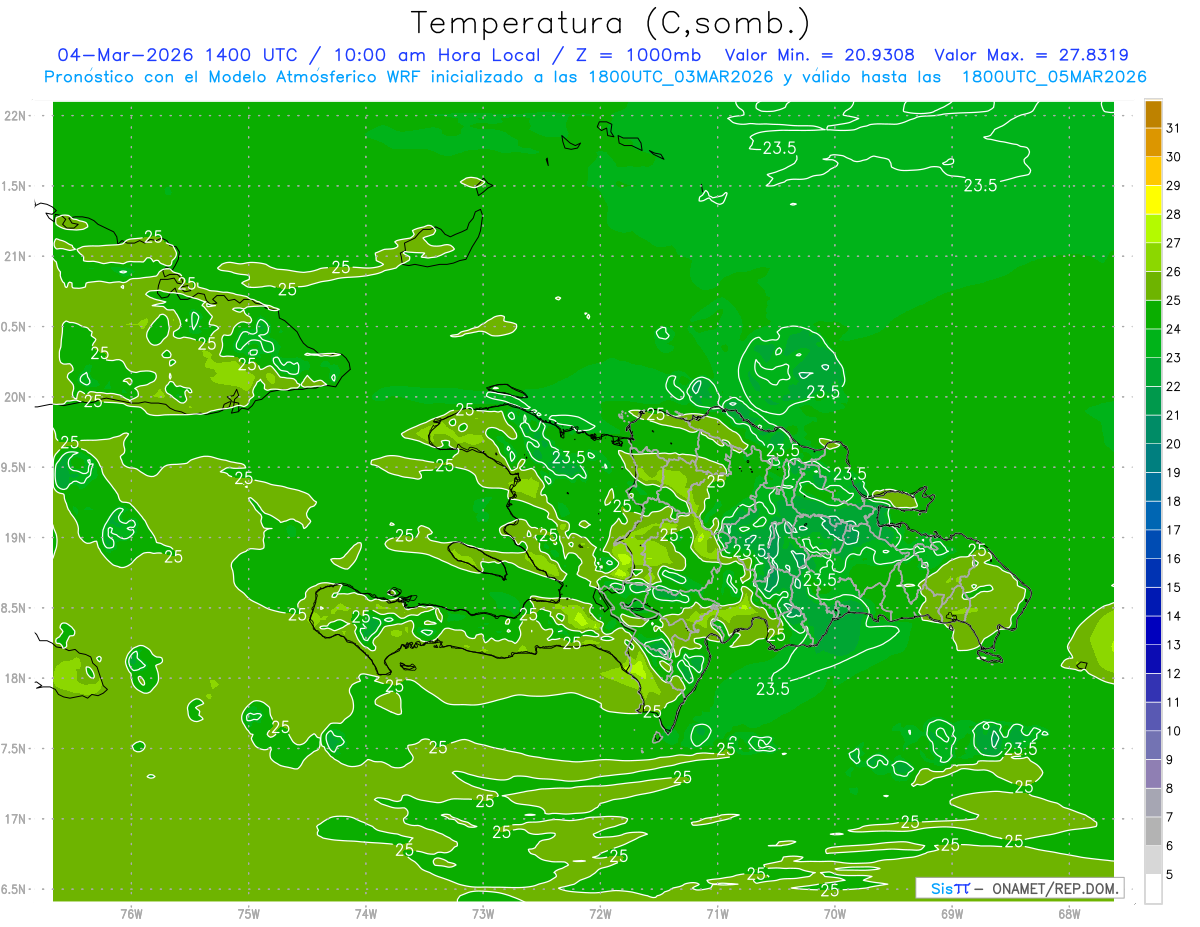Click the "71W" longitude axis label
Viewport: 1200px width, 927px height.
[717, 914]
